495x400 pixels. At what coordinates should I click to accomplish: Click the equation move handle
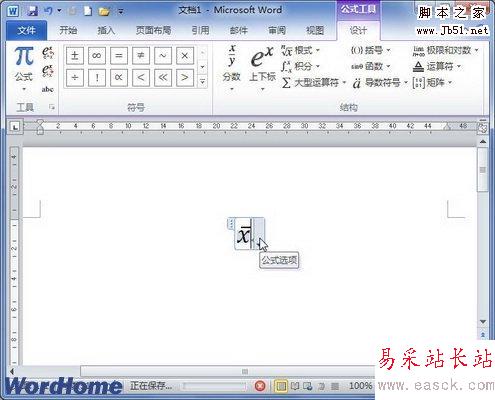(x=231, y=223)
